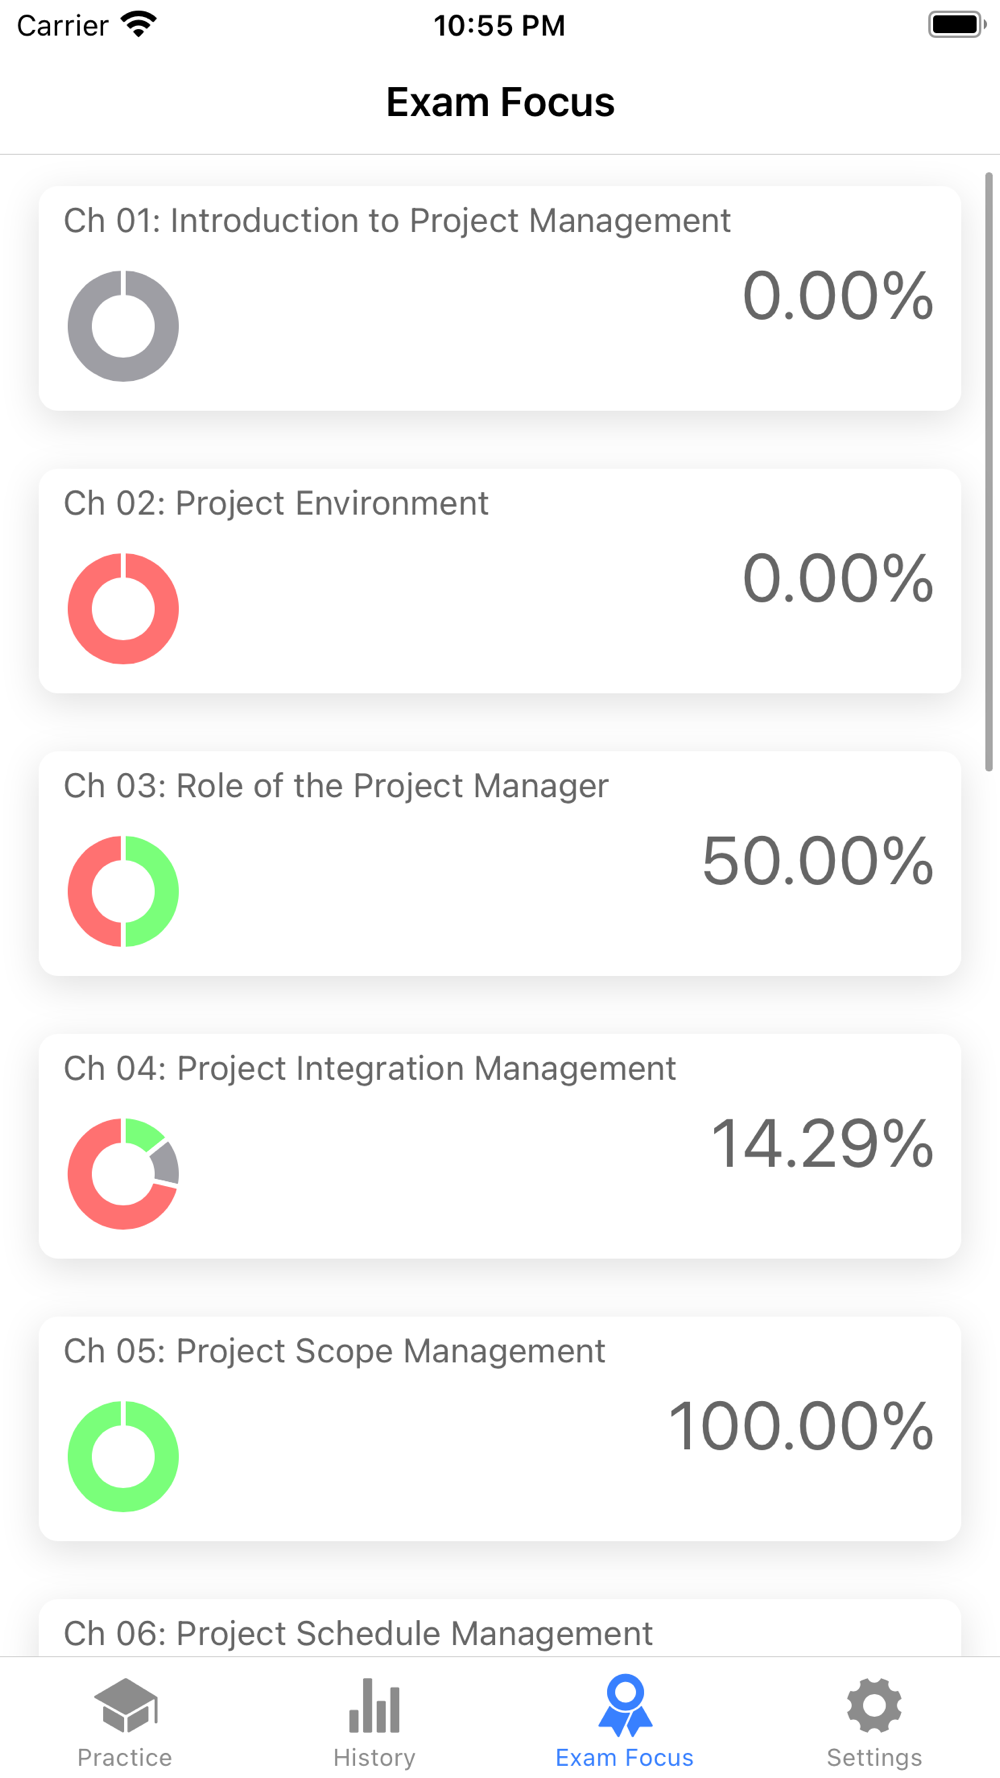
Task: Tap the half red-green donut for Ch 03
Action: pyautogui.click(x=123, y=891)
